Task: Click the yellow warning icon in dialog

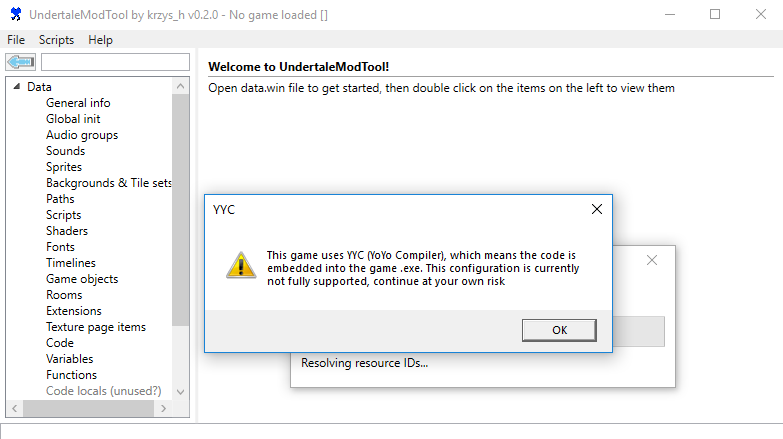Action: pyautogui.click(x=240, y=264)
